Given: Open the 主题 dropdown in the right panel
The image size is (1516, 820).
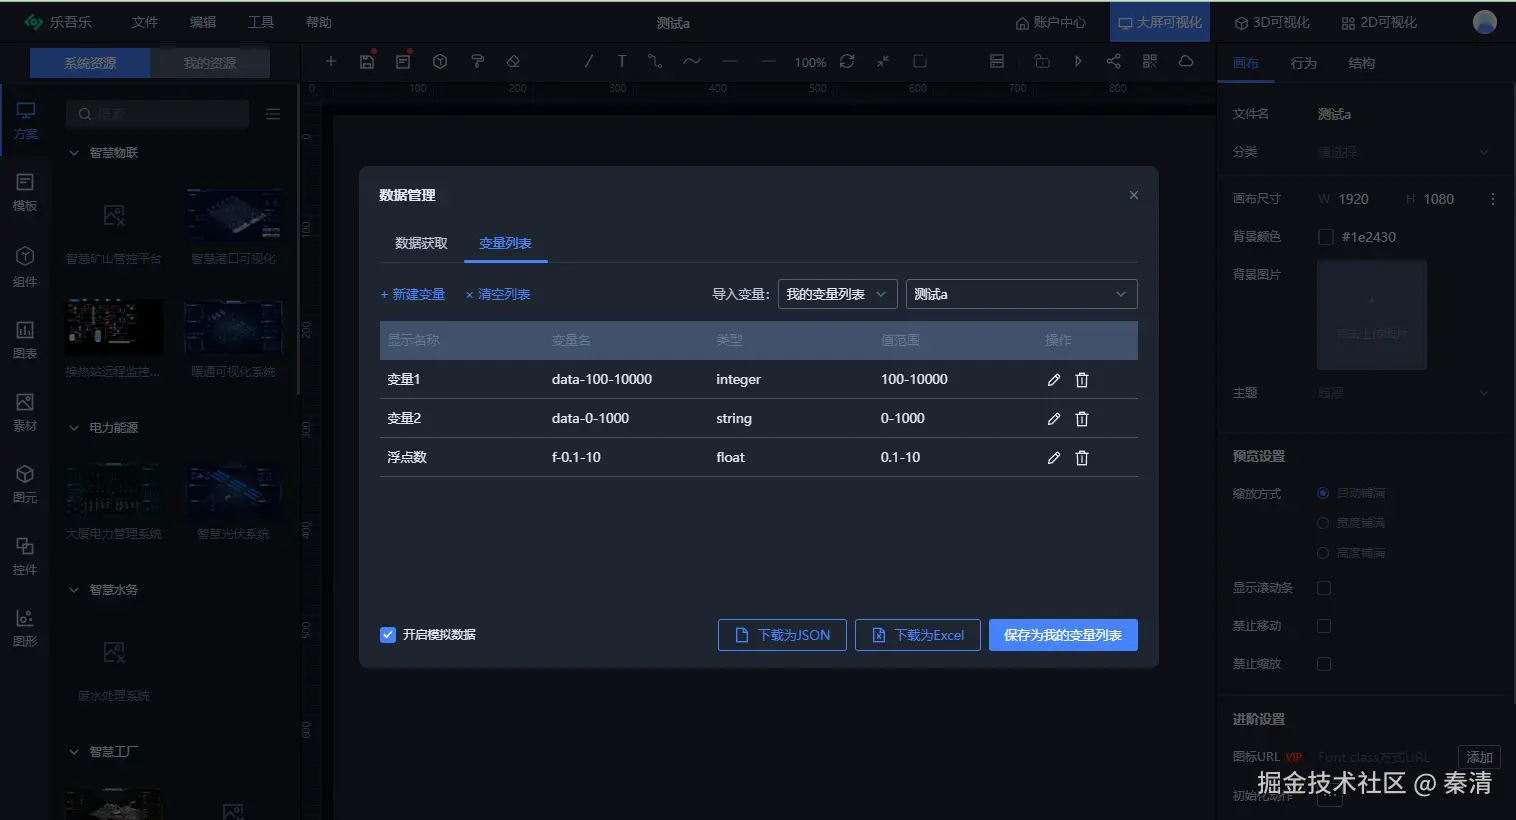Looking at the screenshot, I should 1404,393.
